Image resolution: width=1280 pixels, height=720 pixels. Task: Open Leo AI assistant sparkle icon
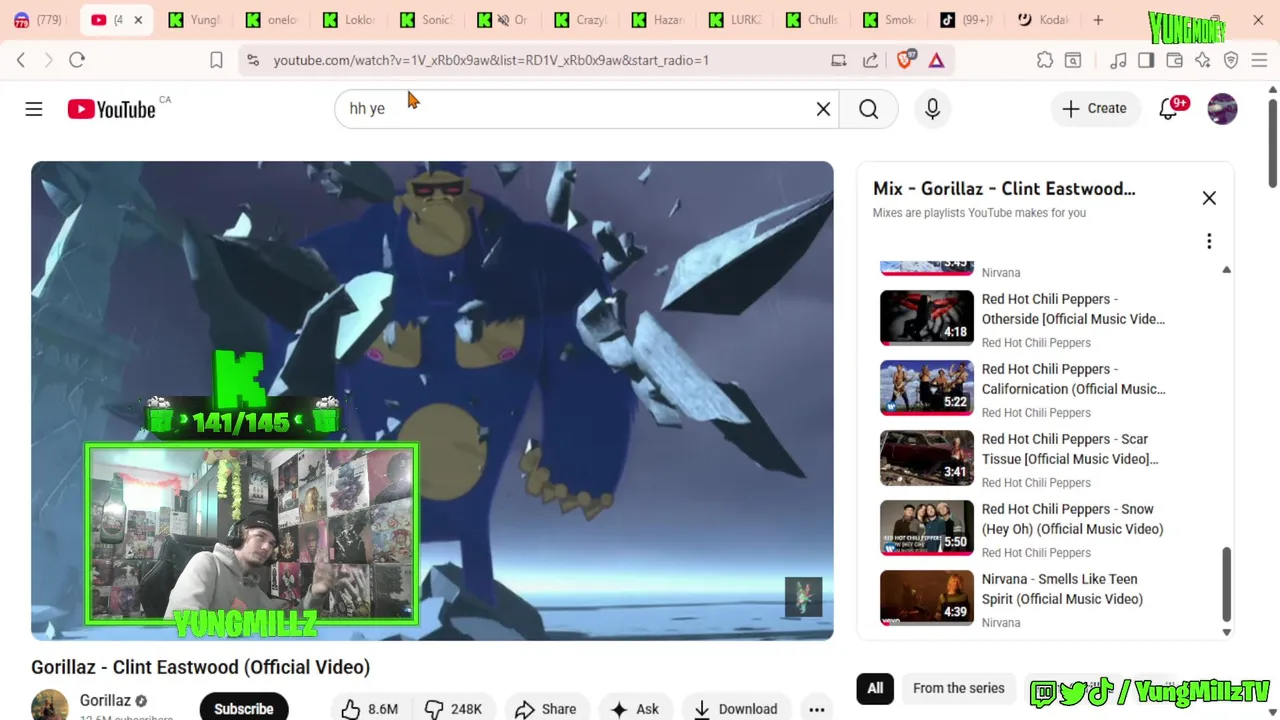click(x=1202, y=60)
